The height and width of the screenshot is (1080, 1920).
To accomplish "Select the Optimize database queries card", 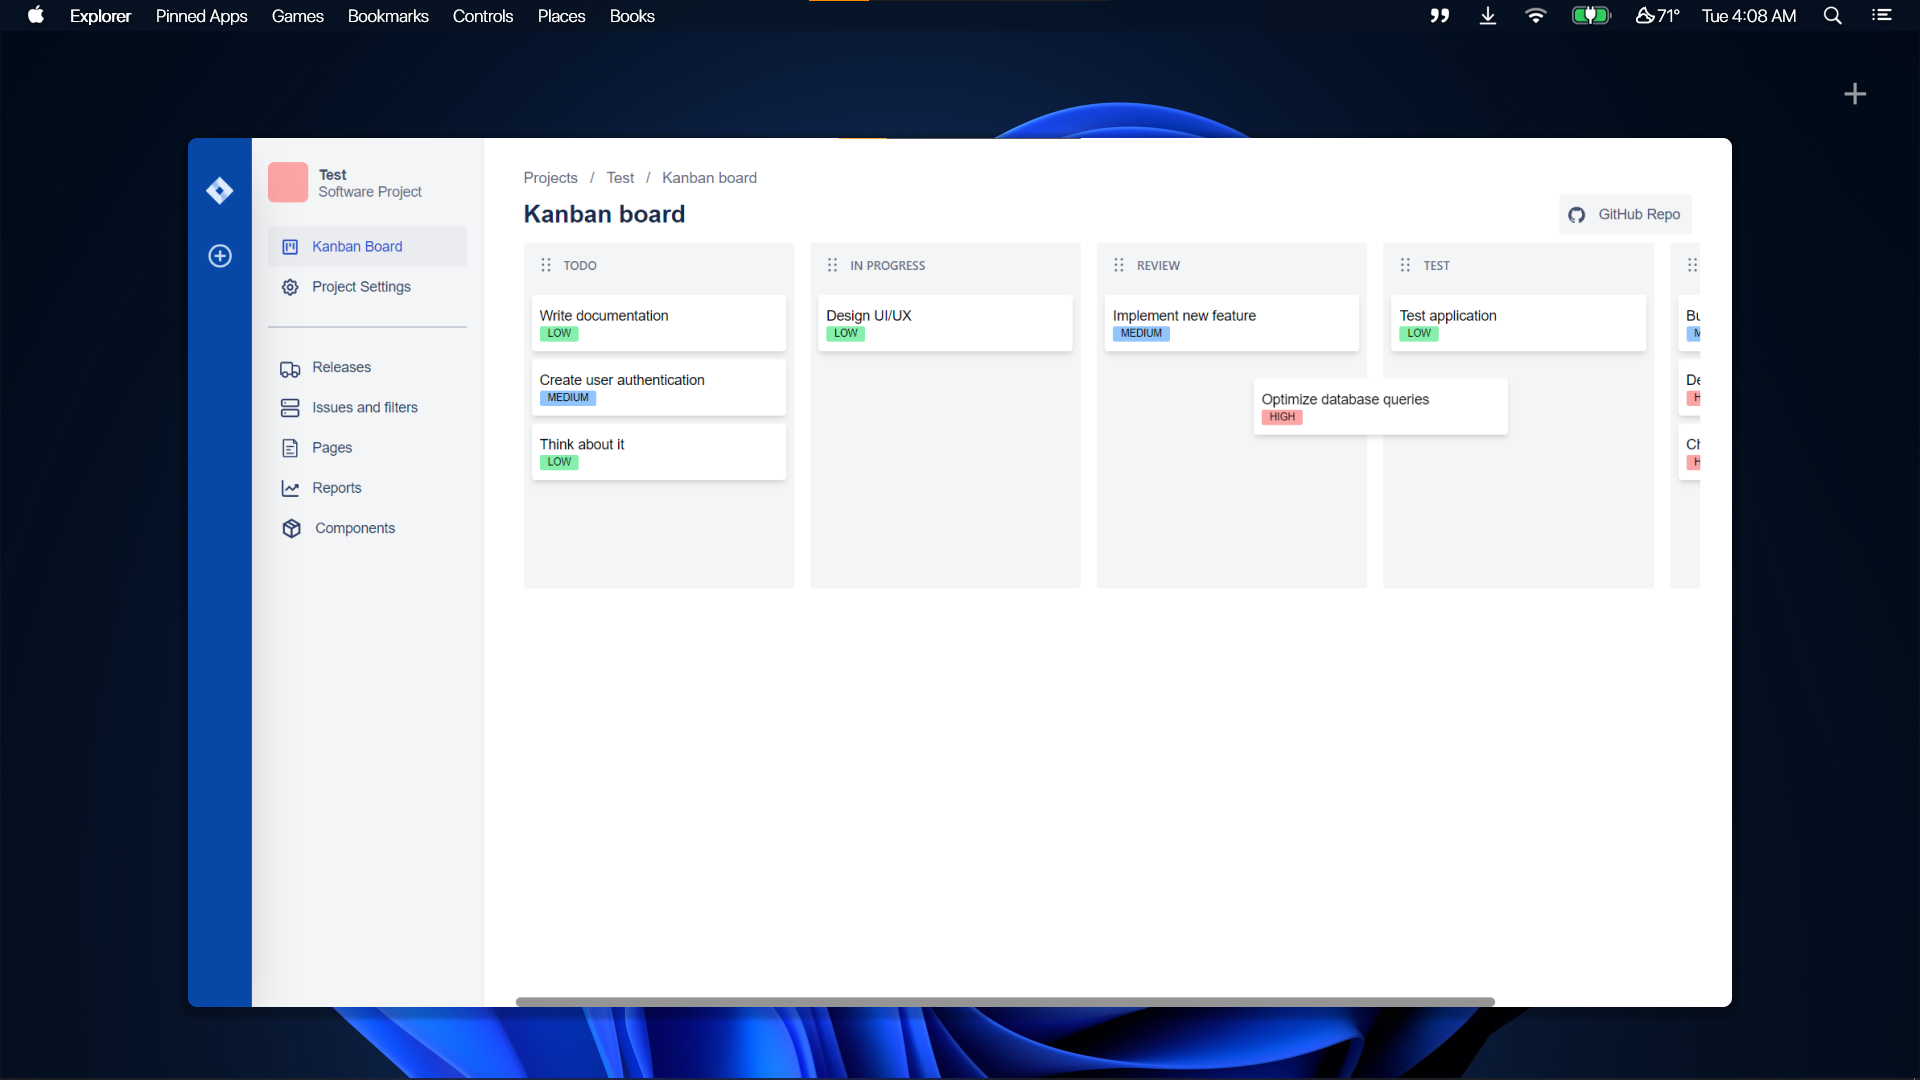I will coord(1379,406).
